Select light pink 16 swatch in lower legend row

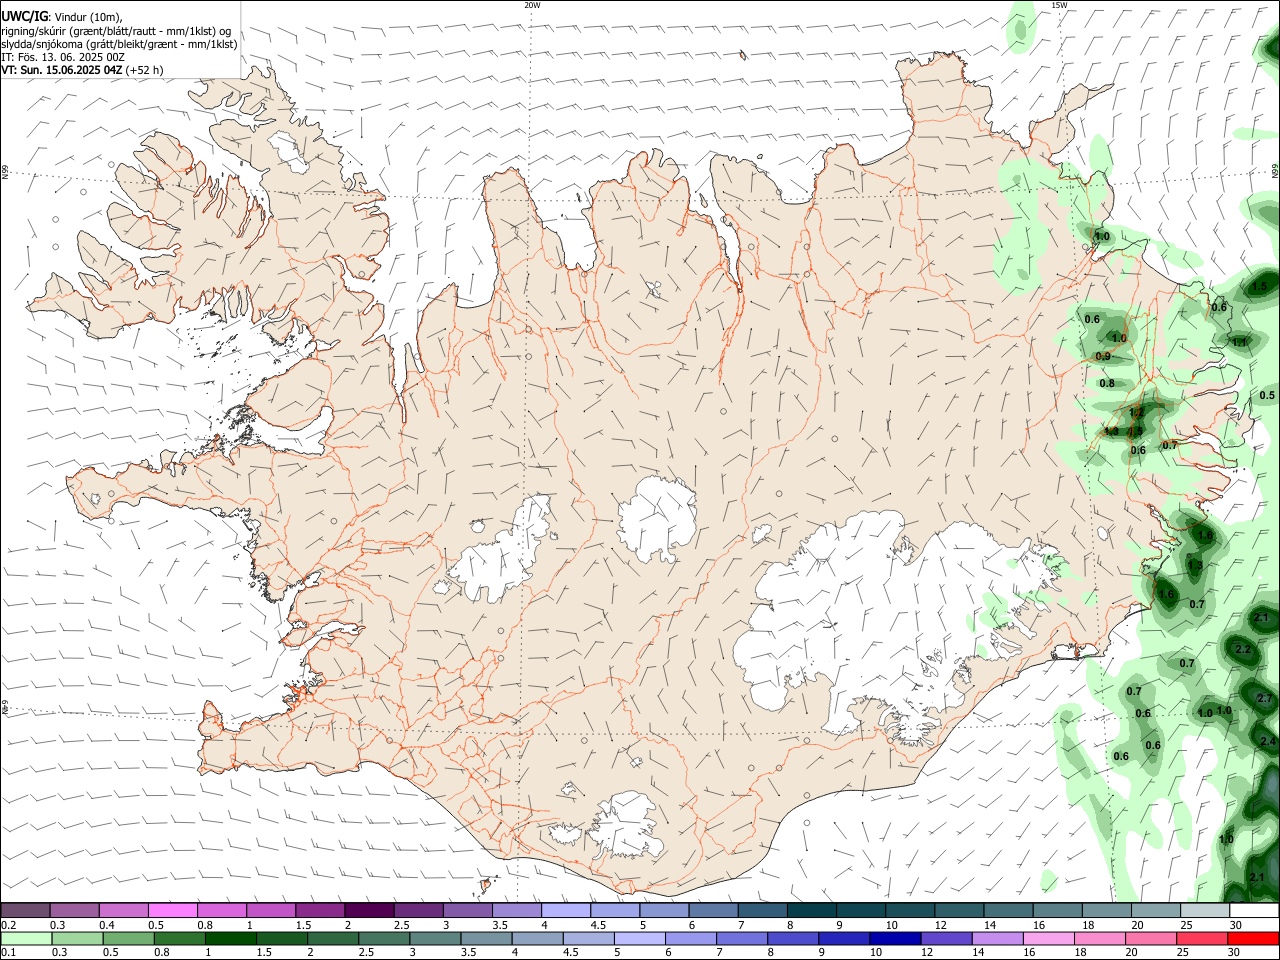click(x=1048, y=938)
